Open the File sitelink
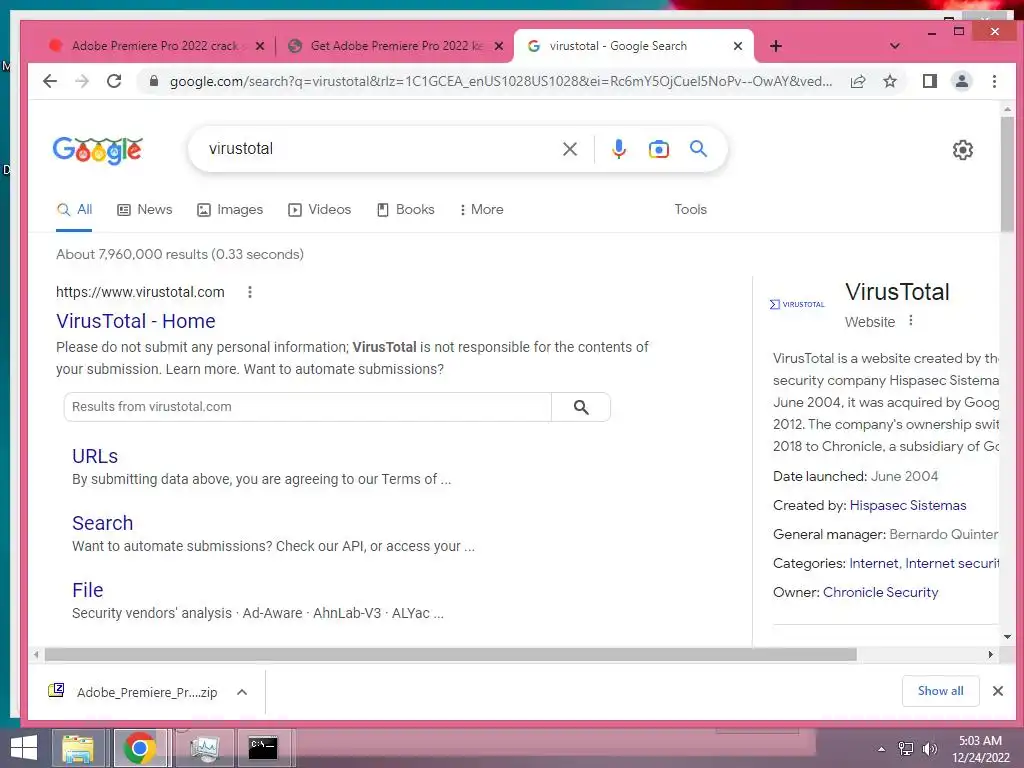Screen dimensions: 1024x768 click(x=88, y=590)
